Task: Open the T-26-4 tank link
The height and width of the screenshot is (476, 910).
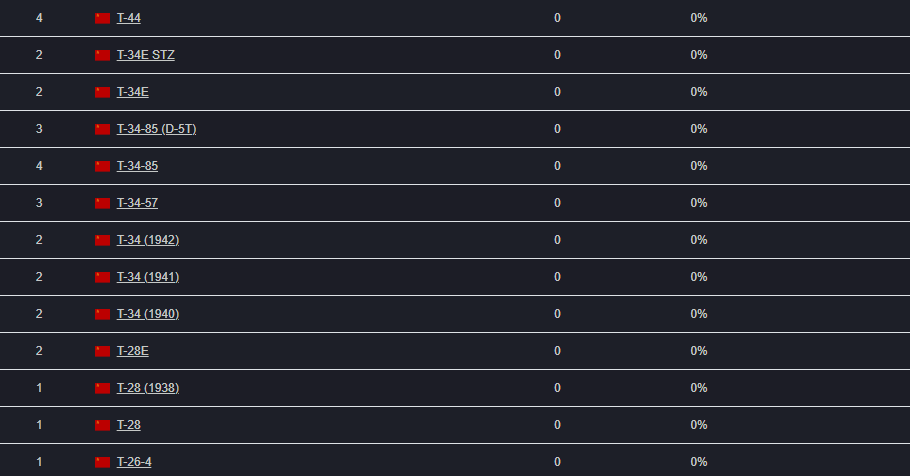Action: [134, 462]
